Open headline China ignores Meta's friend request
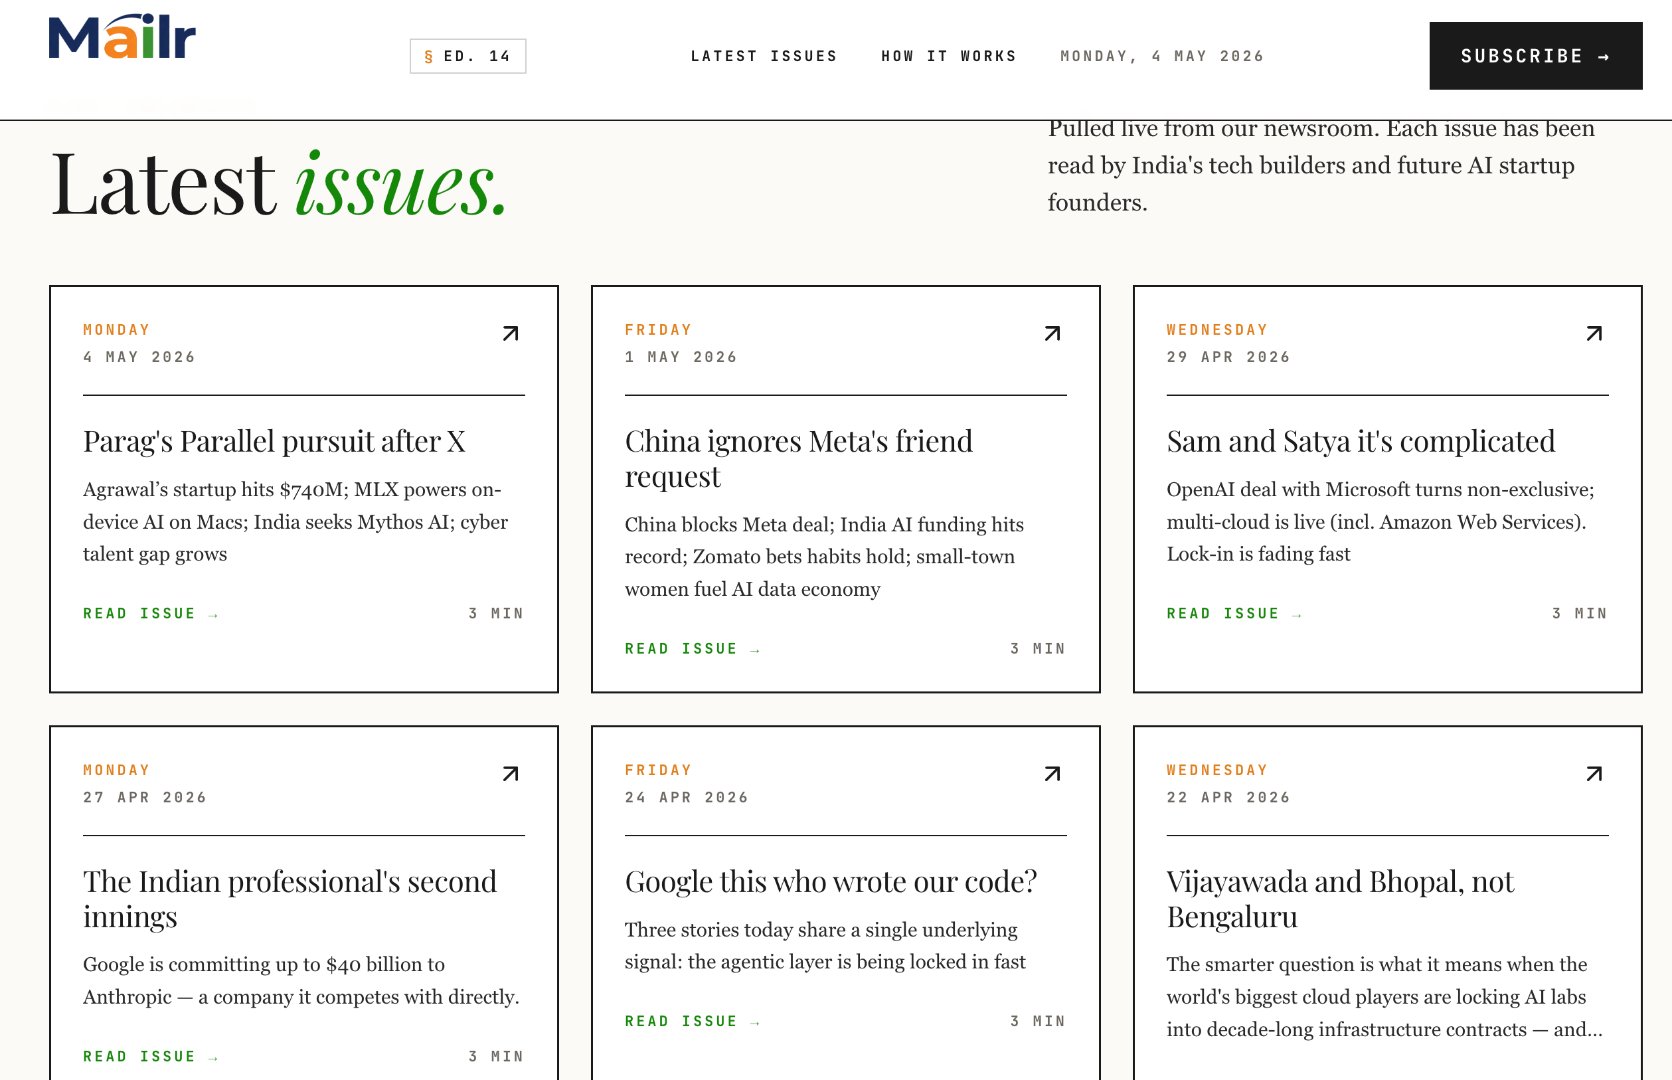The height and width of the screenshot is (1080, 1672). (799, 459)
